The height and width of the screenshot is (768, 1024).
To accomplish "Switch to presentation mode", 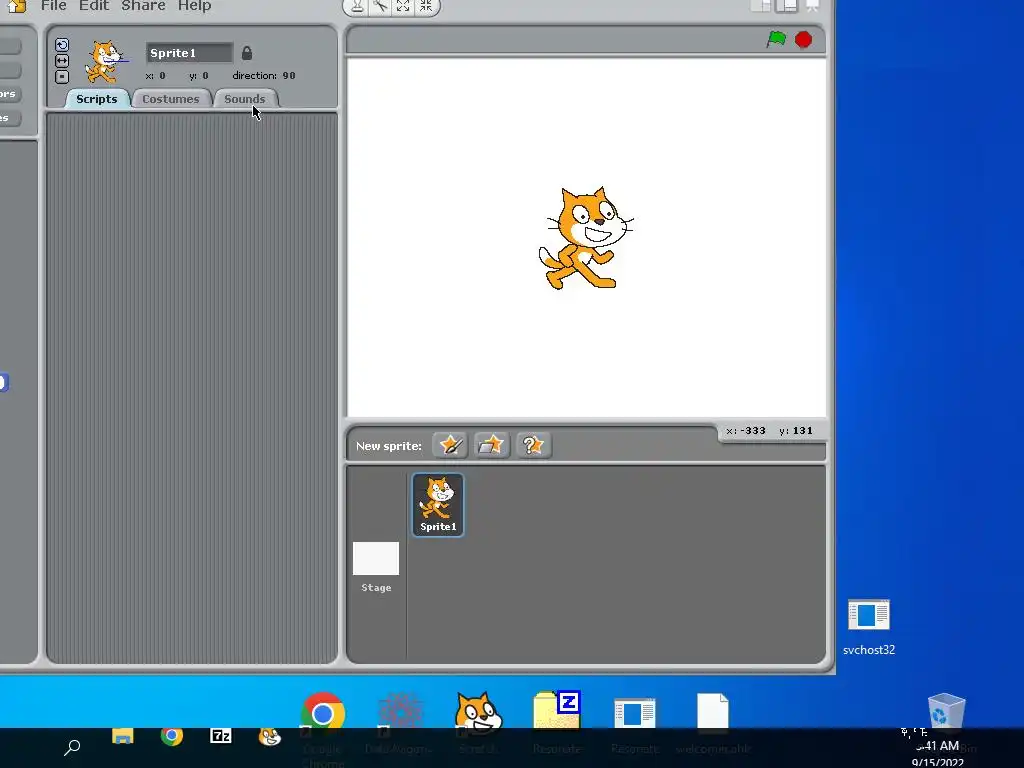I will (813, 6).
